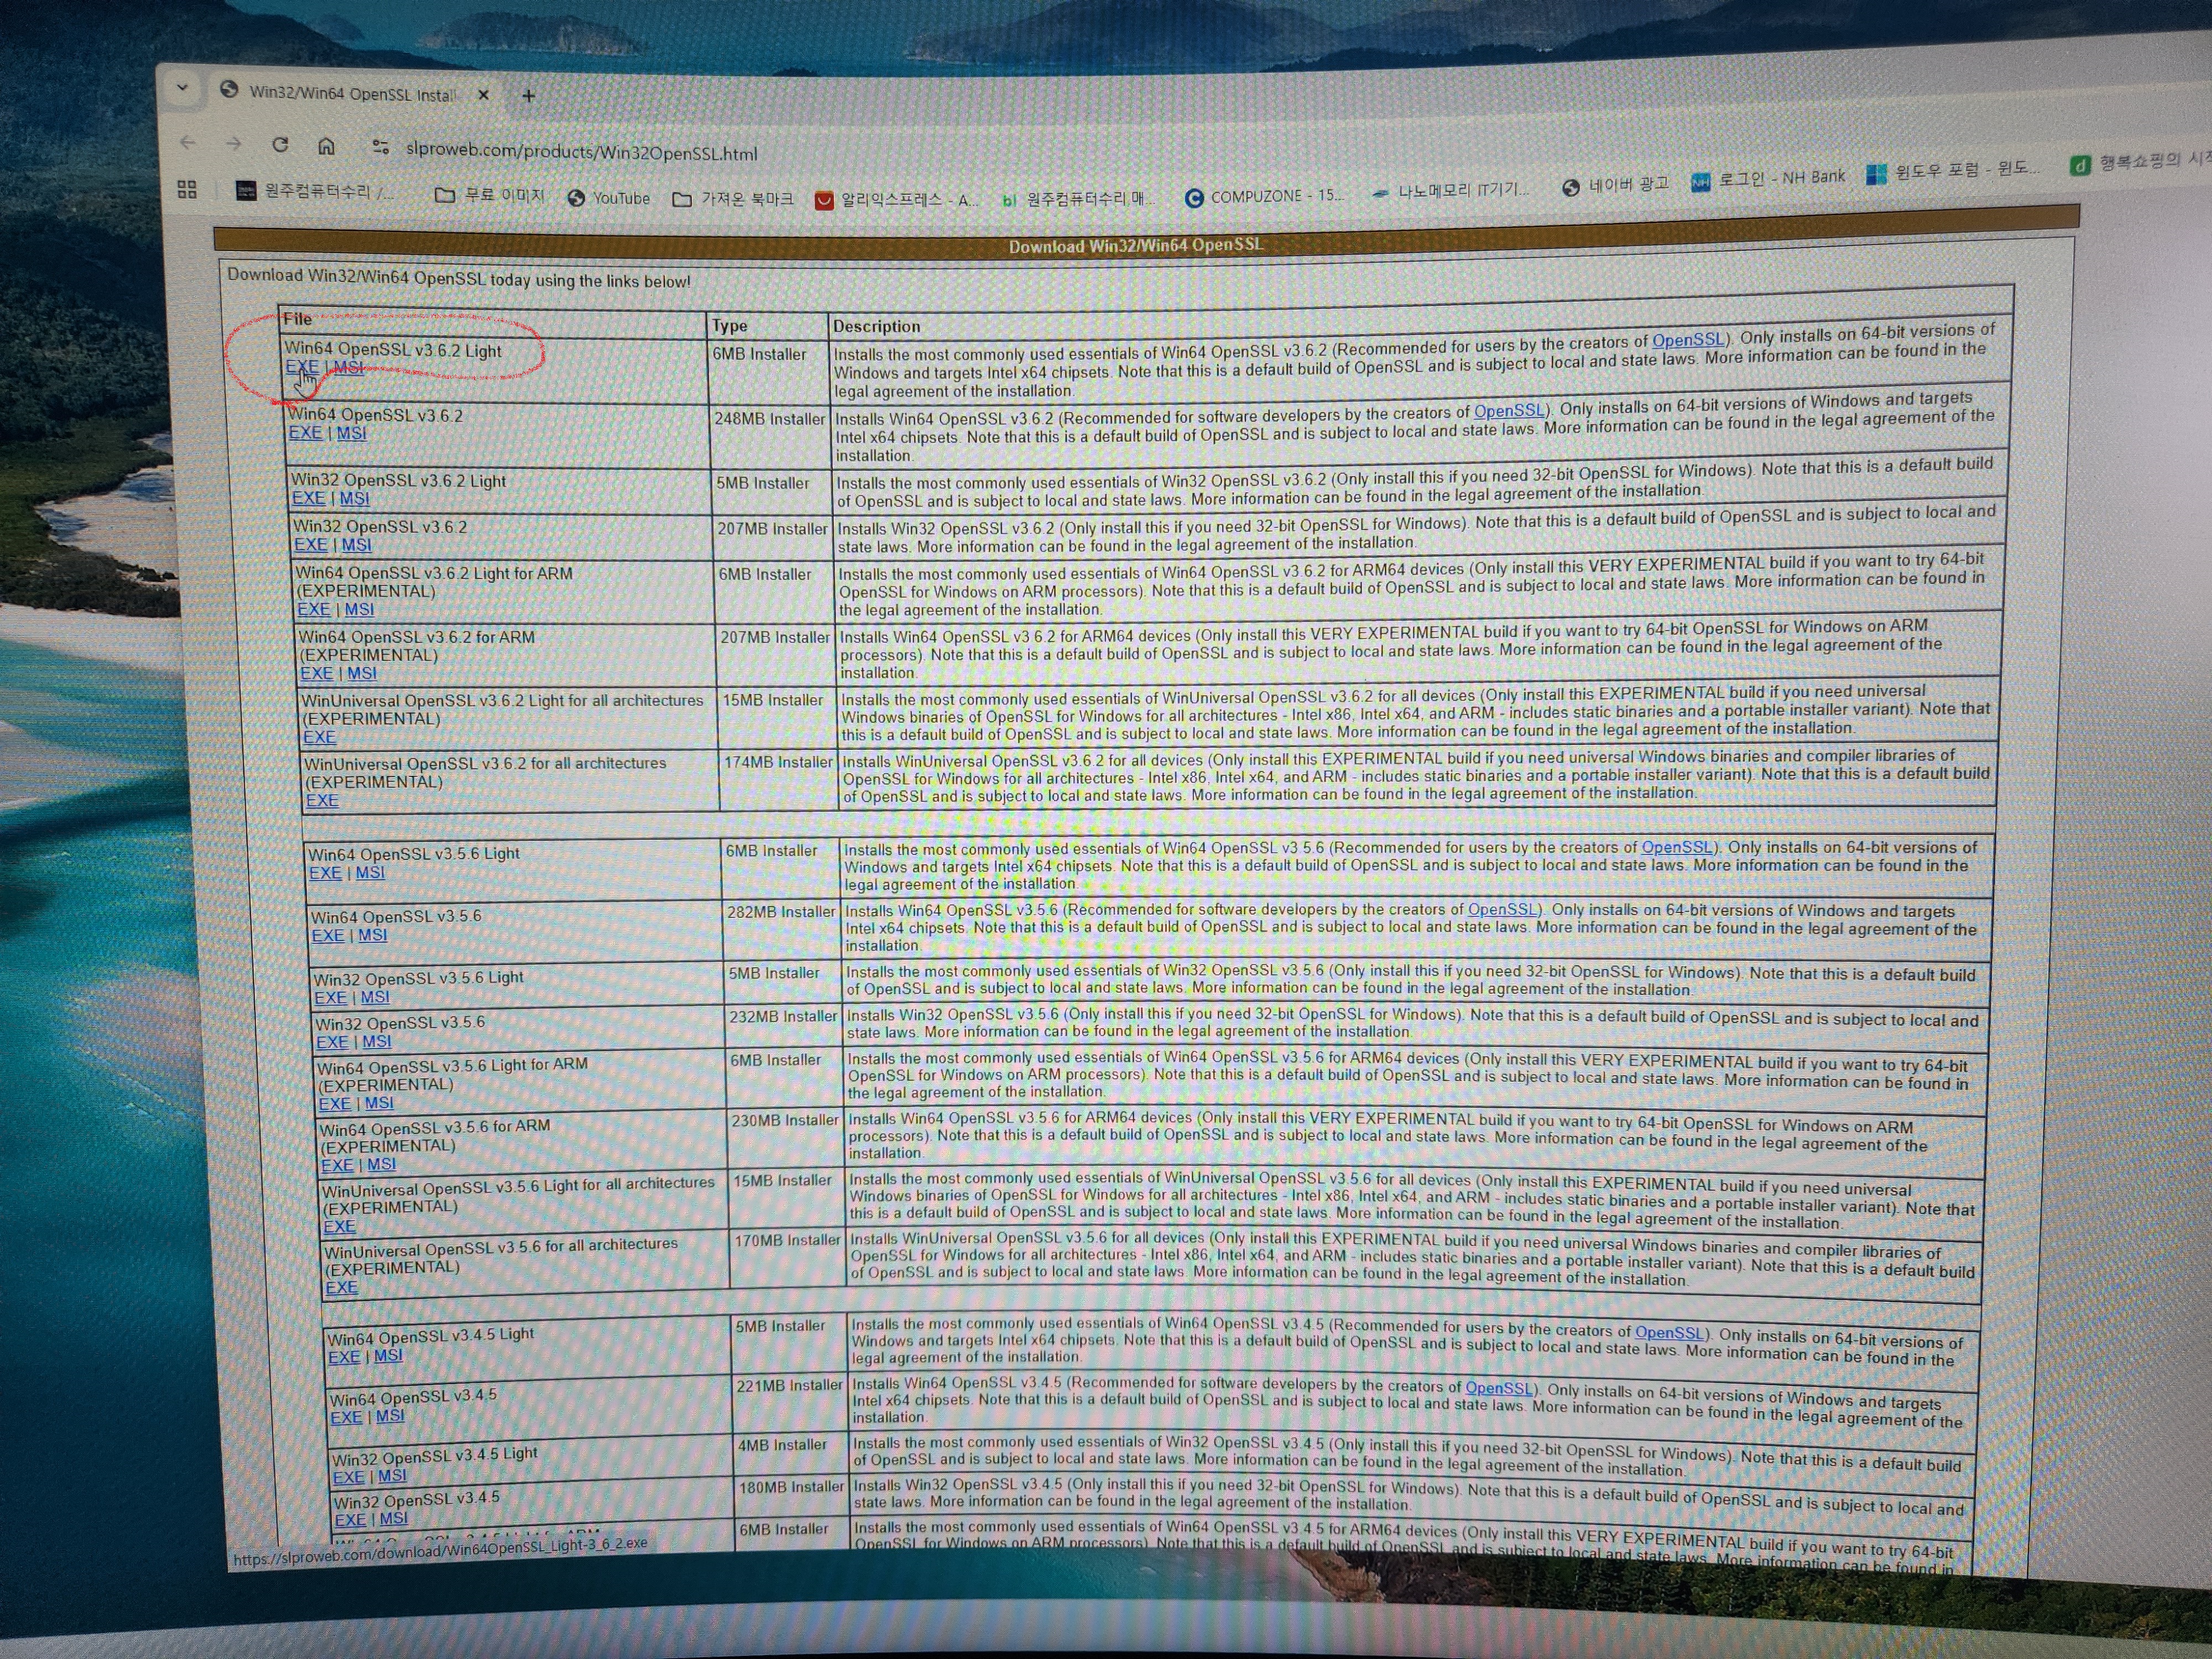Screen dimensions: 2212x1659
Task: Download Win64 OpenSSL v3.6.2 EXE
Action: [305, 433]
